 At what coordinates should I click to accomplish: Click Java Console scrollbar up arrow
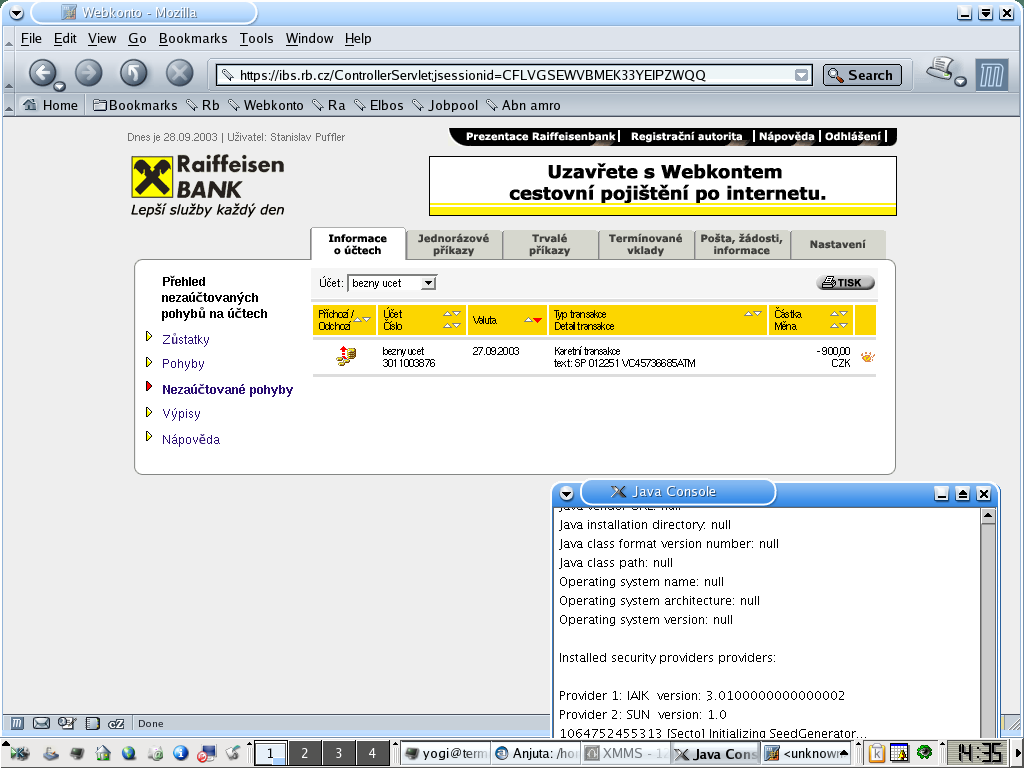coord(988,516)
